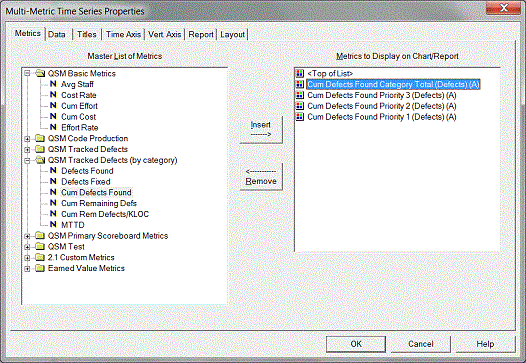Select Cum Defects Found Priority 3 (Defects) (A) text
The width and height of the screenshot is (526, 363).
pyautogui.click(x=382, y=95)
